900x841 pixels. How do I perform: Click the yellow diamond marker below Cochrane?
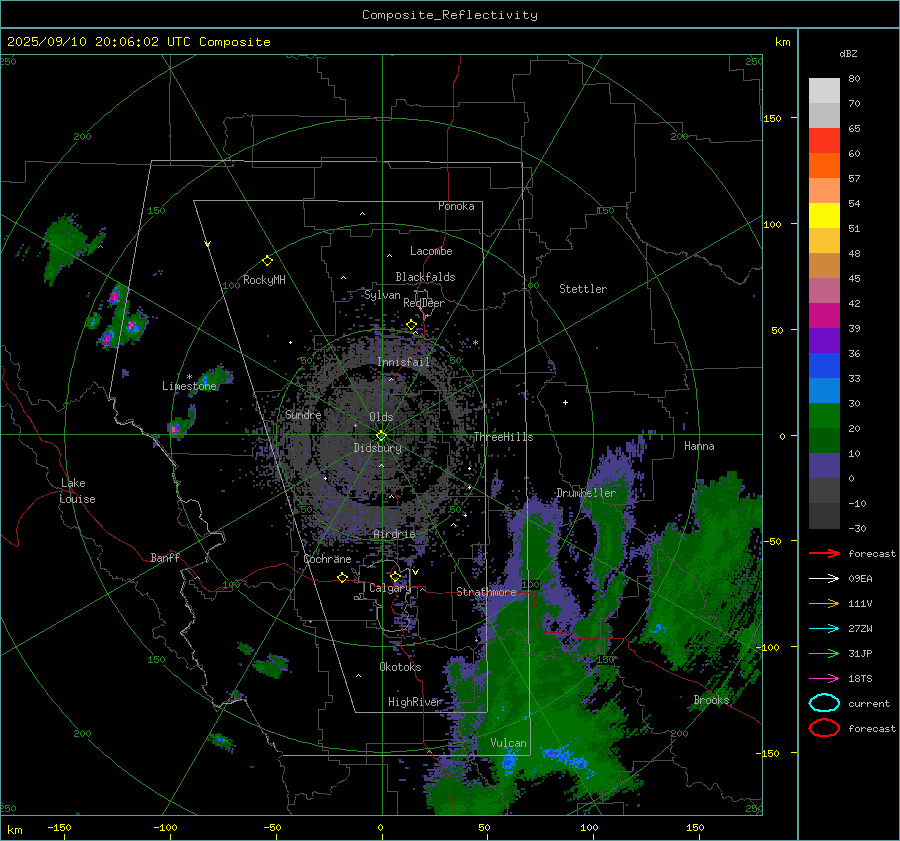click(342, 577)
